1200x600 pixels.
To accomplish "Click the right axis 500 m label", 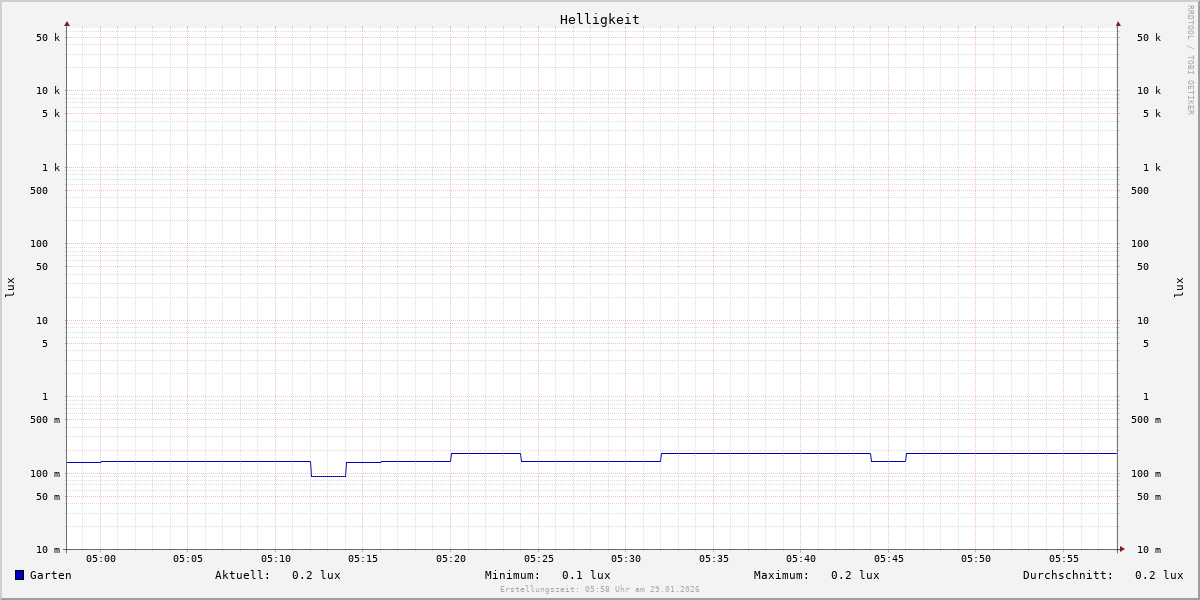I will (x=1146, y=420).
